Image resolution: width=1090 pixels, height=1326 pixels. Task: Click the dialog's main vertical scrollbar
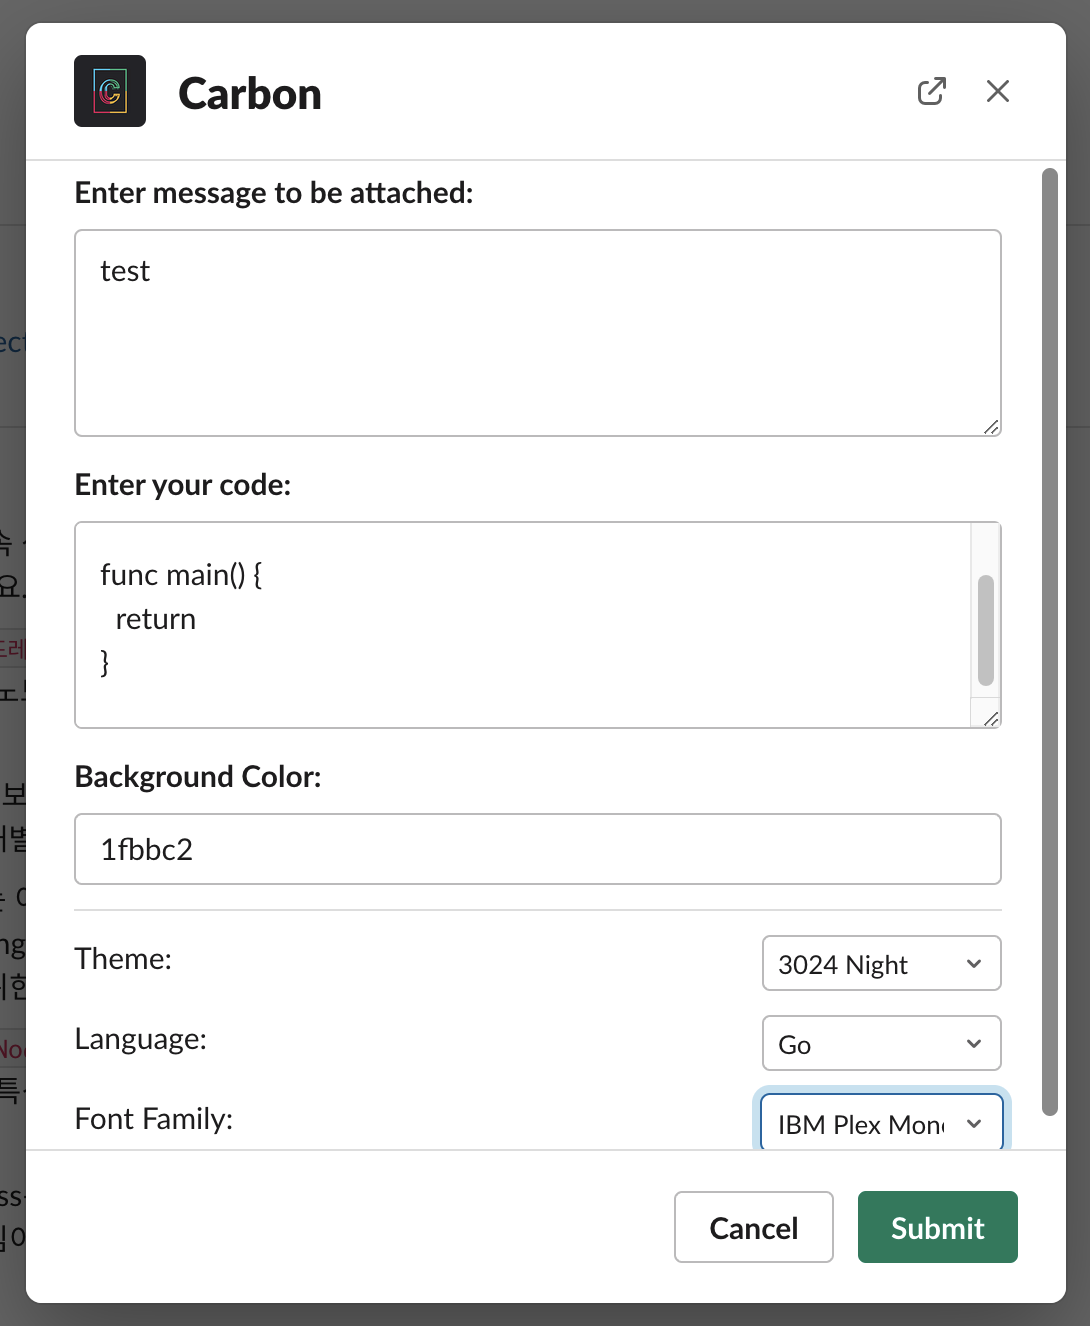(1050, 641)
